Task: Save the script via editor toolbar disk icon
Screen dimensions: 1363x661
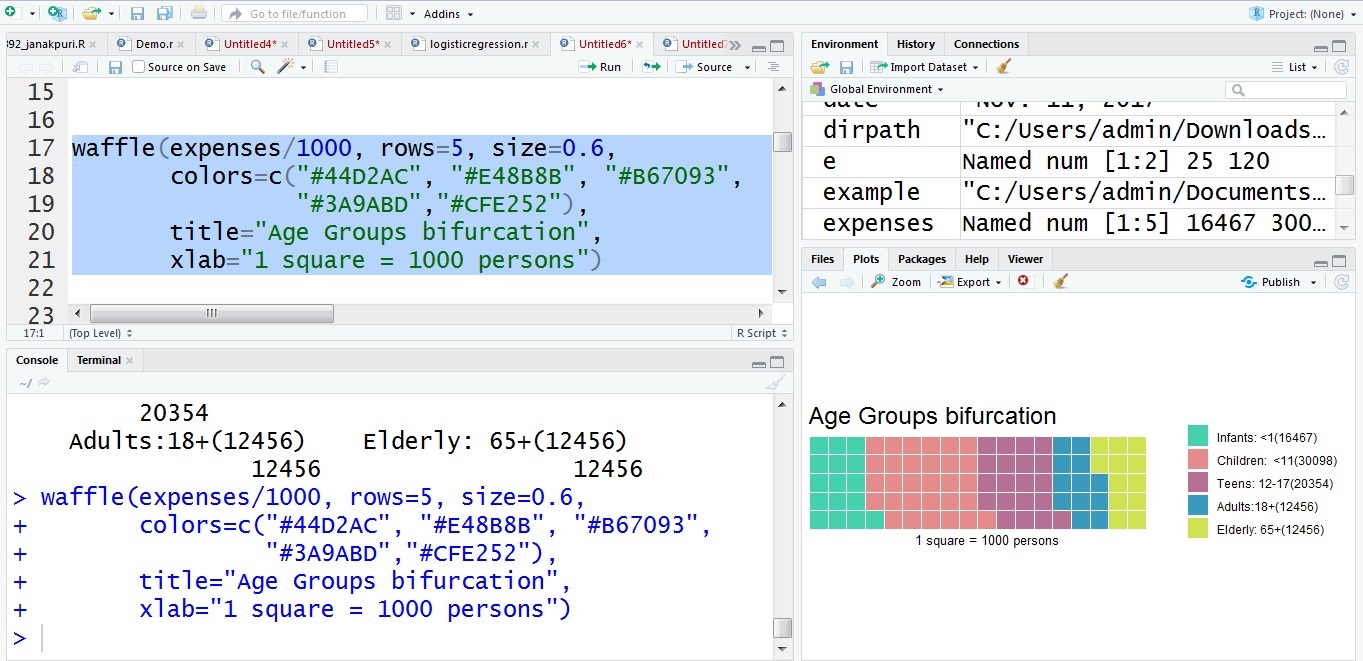Action: [115, 67]
